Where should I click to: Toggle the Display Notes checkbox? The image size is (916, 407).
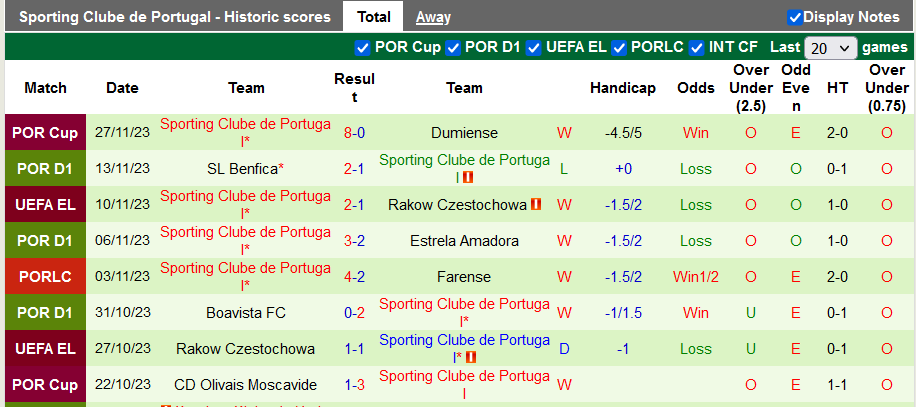[795, 17]
